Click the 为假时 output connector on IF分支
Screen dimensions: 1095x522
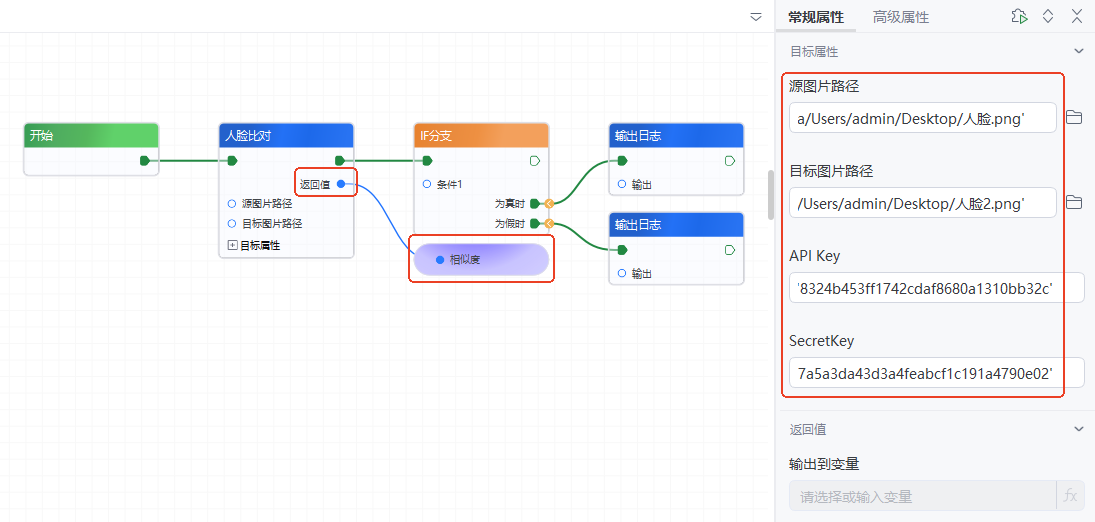pos(536,223)
